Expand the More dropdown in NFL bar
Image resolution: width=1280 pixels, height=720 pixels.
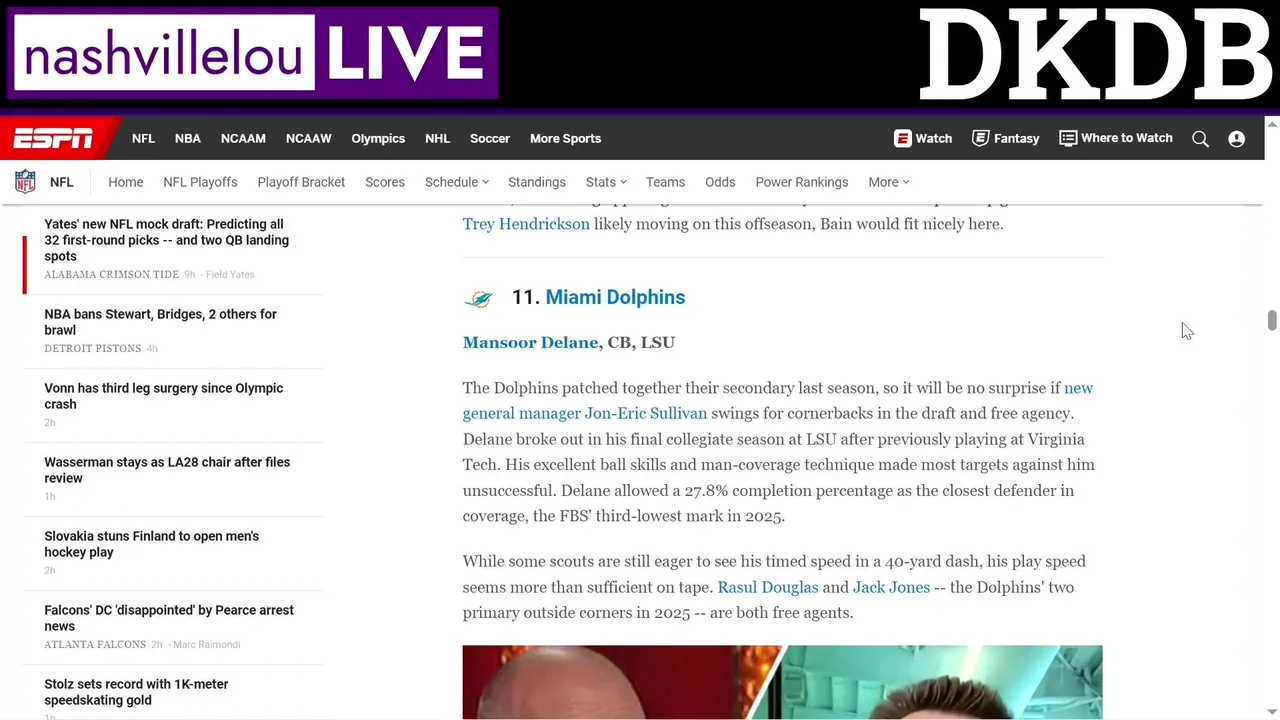coord(889,182)
